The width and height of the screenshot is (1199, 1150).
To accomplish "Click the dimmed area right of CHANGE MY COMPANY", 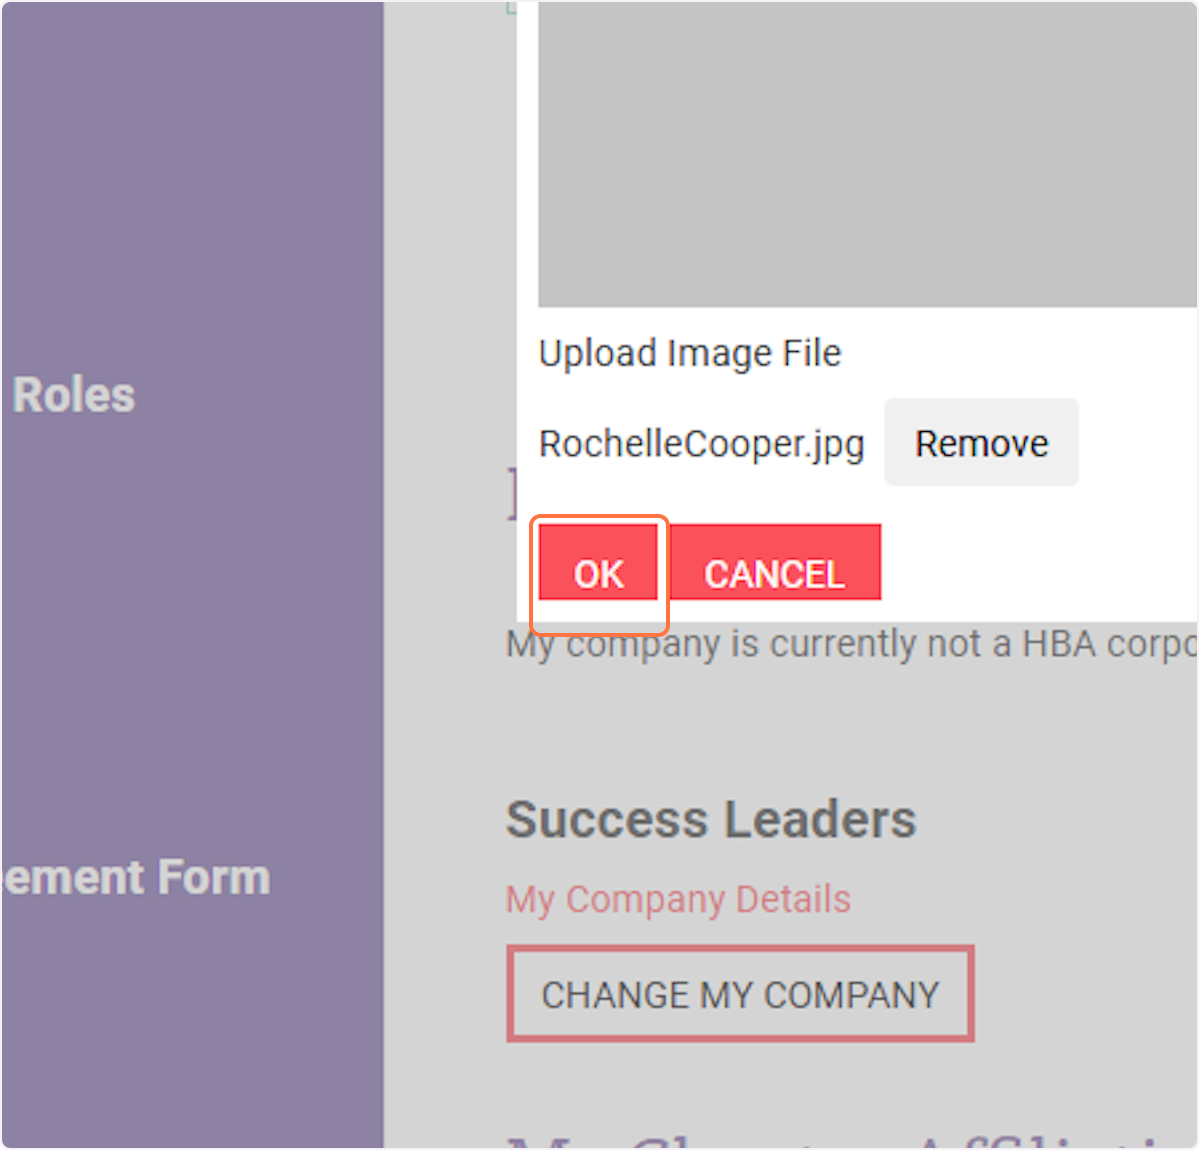I will [x=1086, y=994].
